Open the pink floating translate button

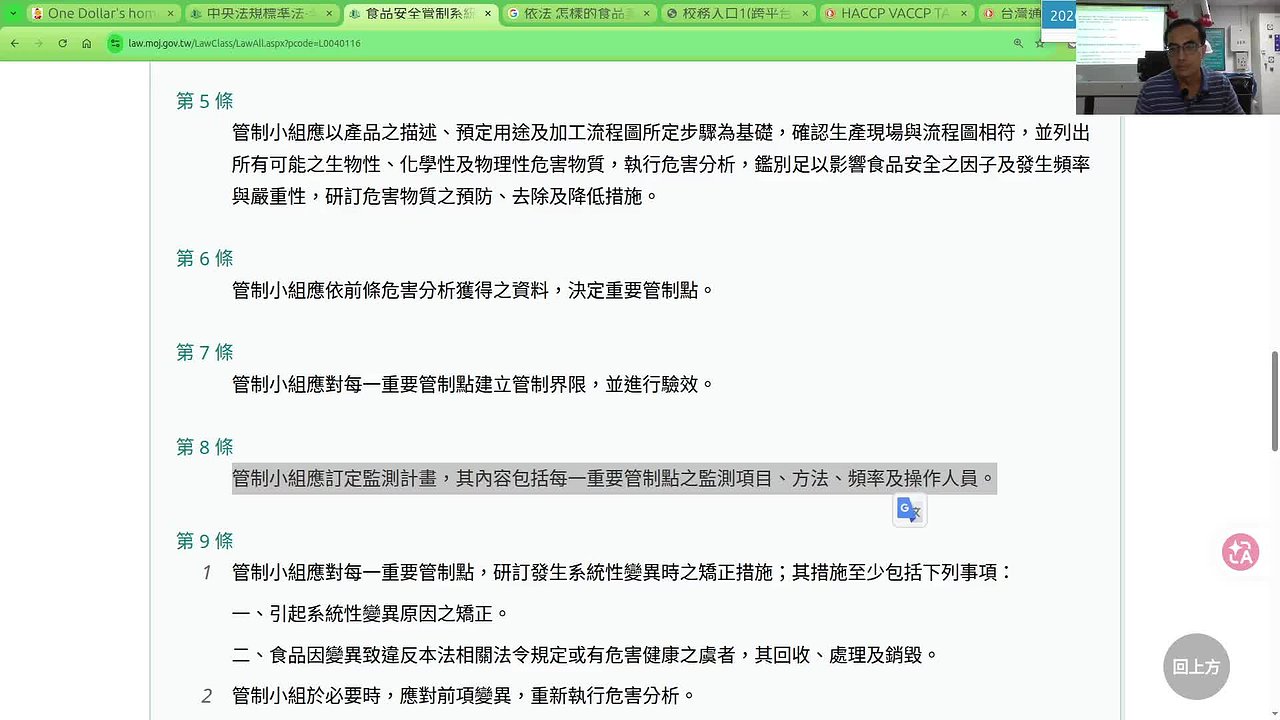click(1240, 552)
